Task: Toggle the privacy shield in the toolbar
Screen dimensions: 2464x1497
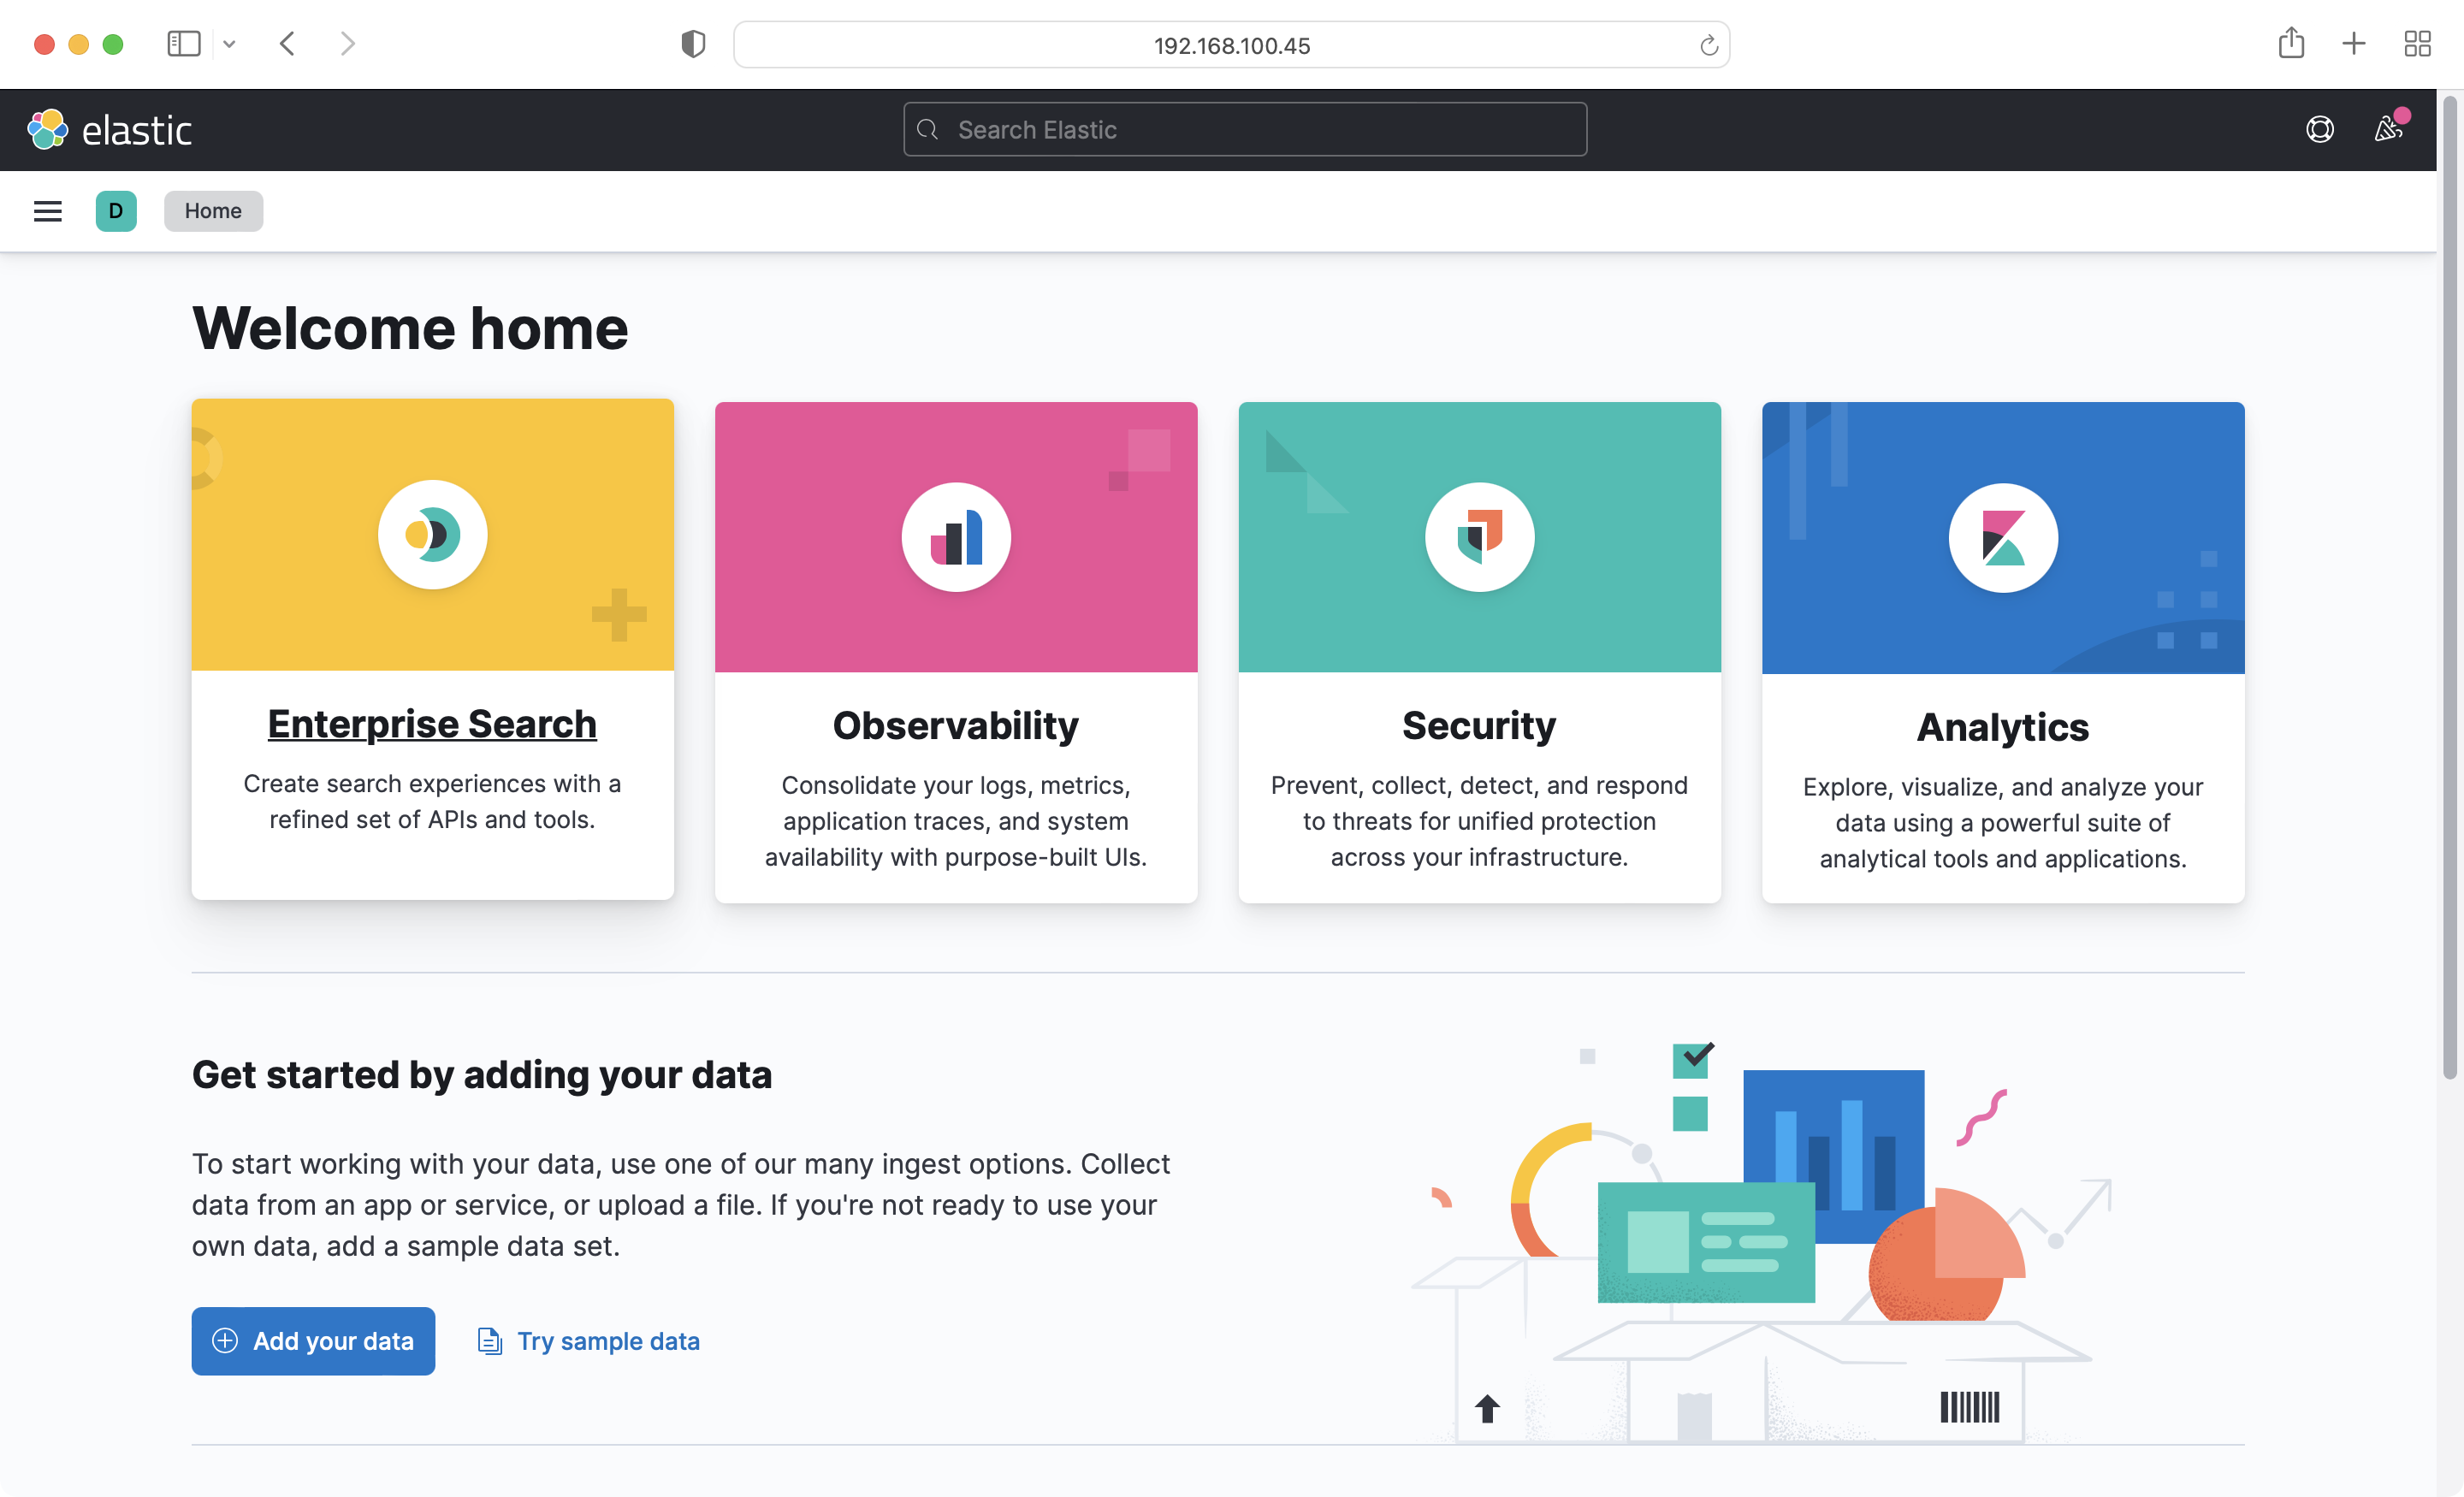Action: click(692, 43)
